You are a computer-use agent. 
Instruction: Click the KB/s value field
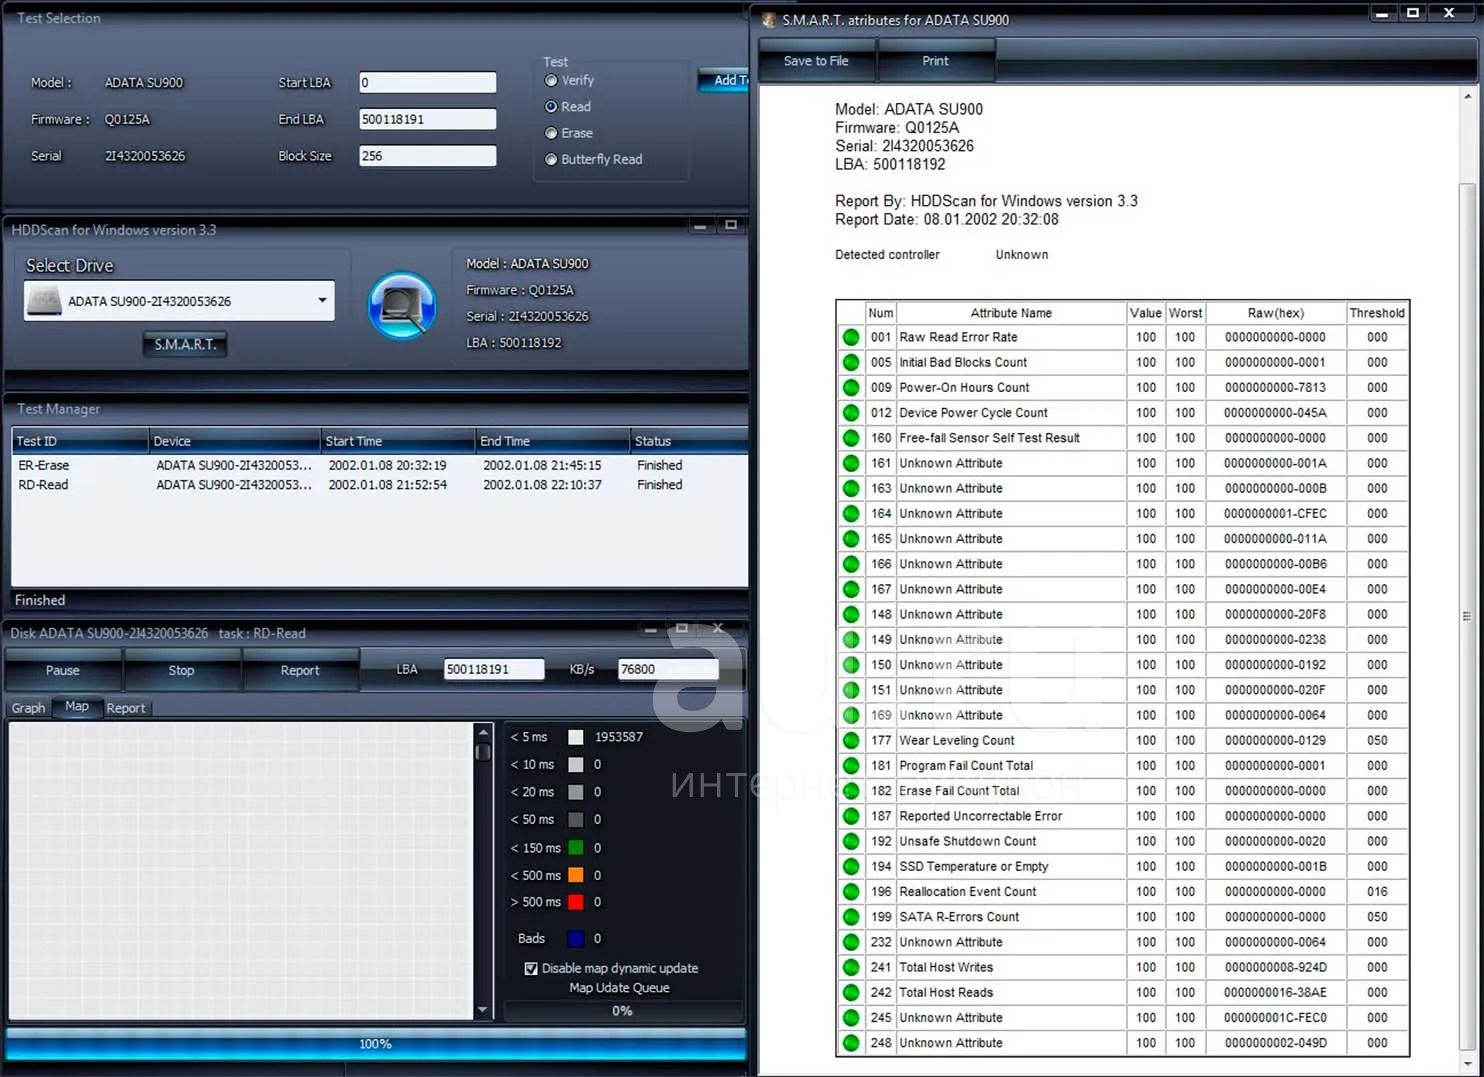[x=668, y=669]
